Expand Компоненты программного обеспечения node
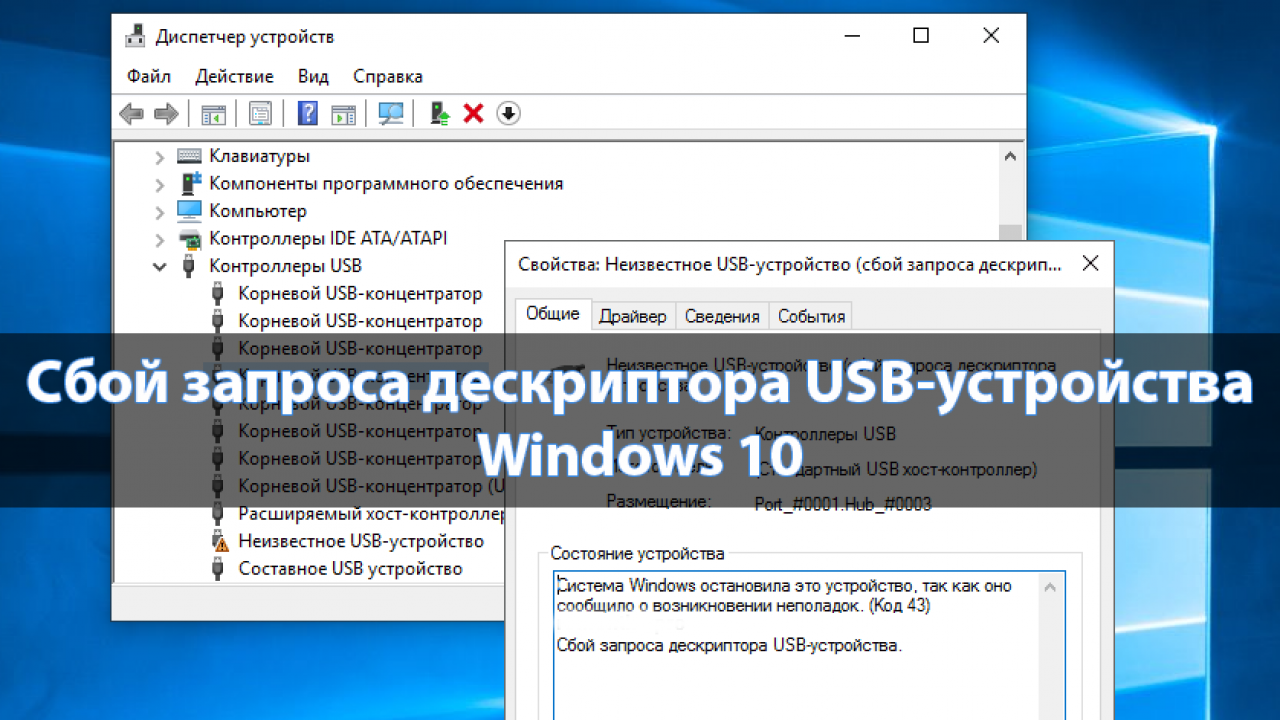Screen dimensions: 1280x720 coord(159,184)
